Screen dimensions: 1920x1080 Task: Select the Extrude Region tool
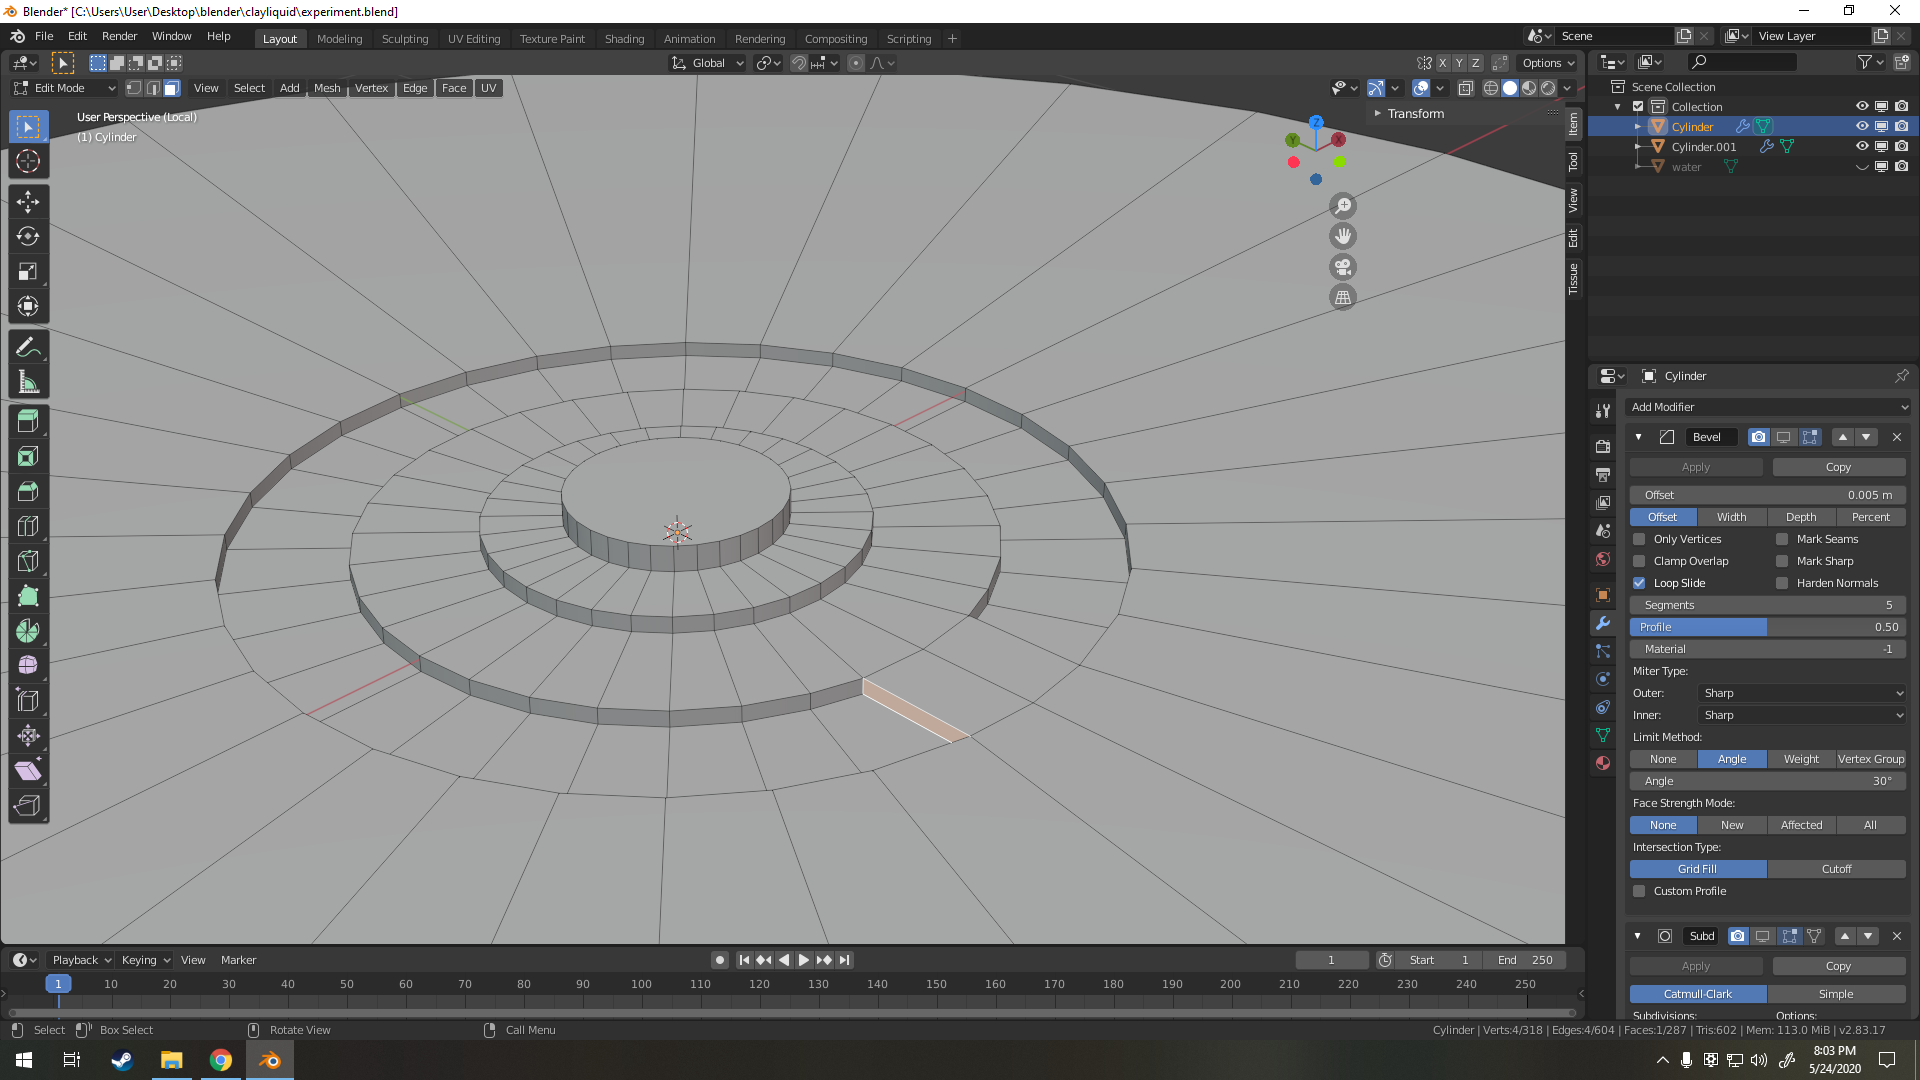[x=28, y=422]
